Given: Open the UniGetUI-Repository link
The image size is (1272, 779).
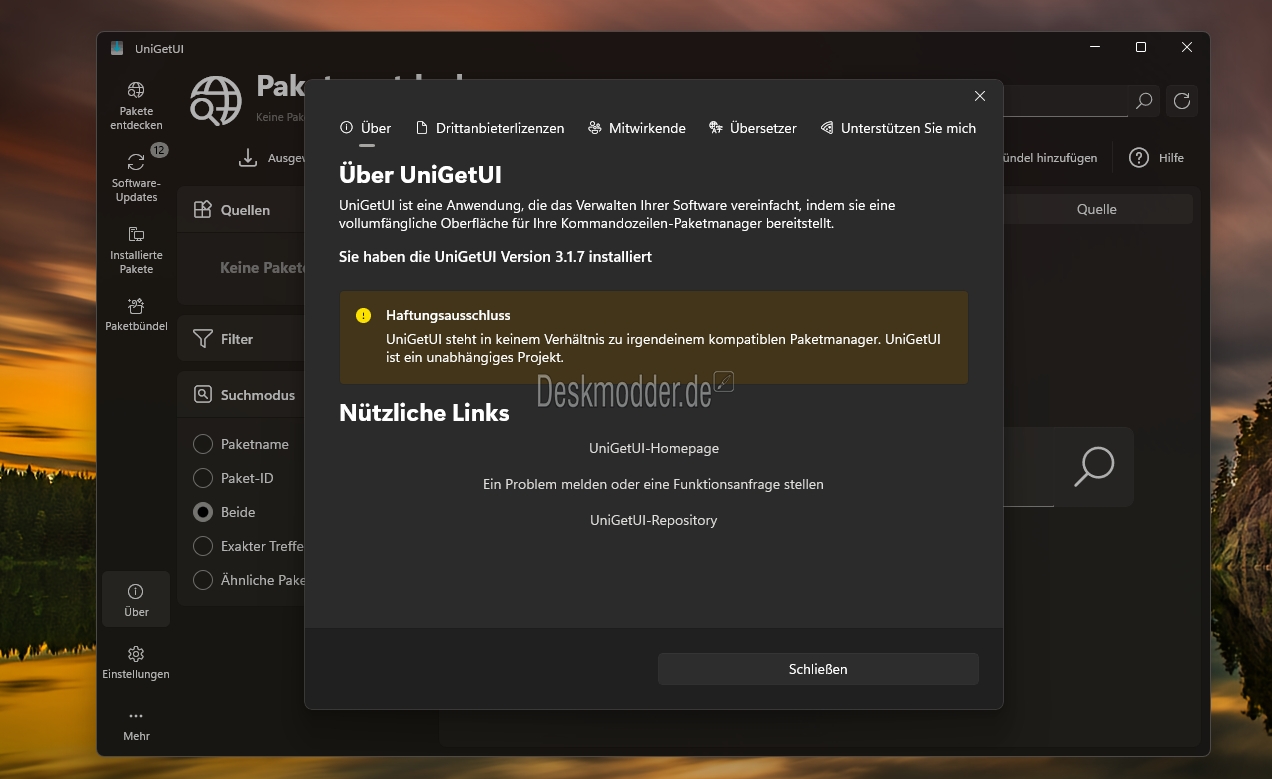Looking at the screenshot, I should point(654,520).
